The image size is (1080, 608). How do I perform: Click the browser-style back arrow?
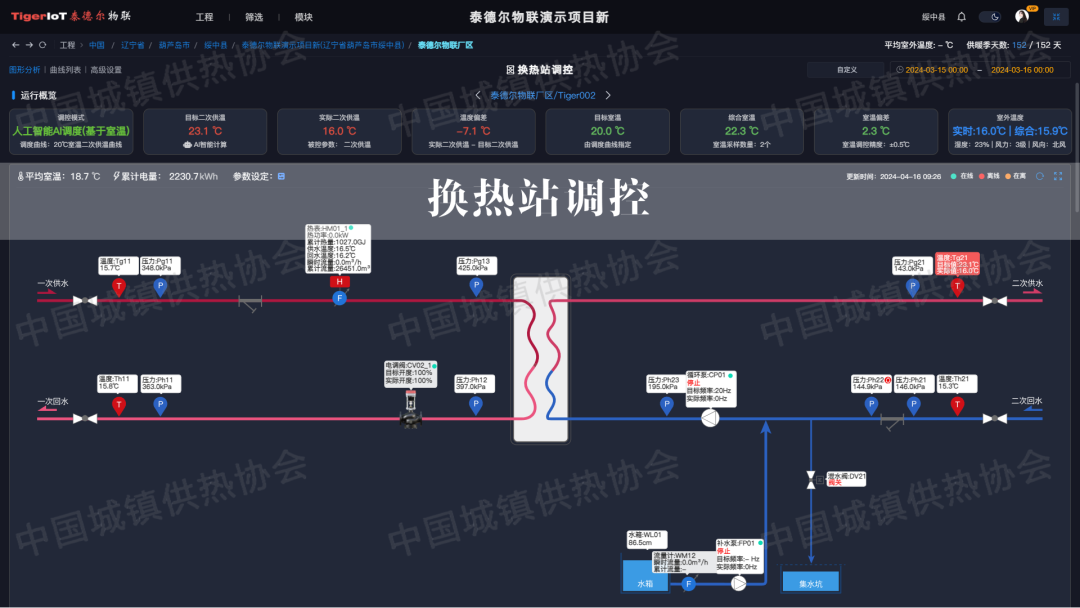pos(15,45)
